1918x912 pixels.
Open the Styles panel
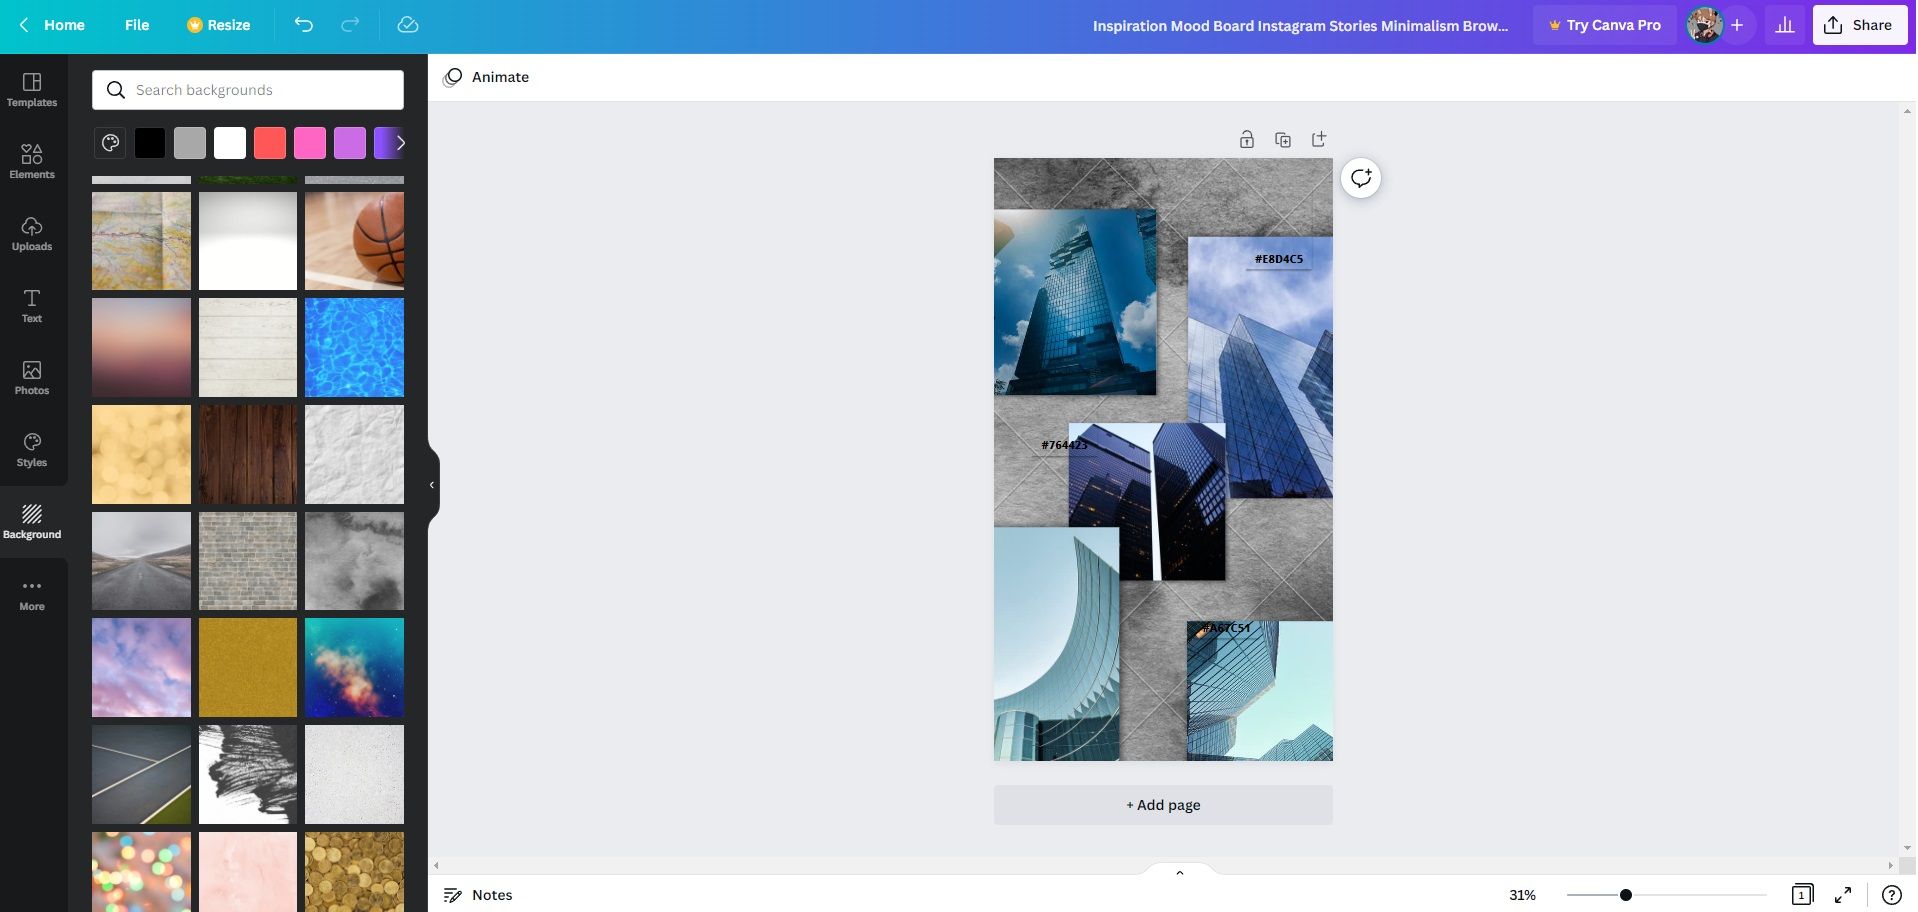click(x=32, y=450)
